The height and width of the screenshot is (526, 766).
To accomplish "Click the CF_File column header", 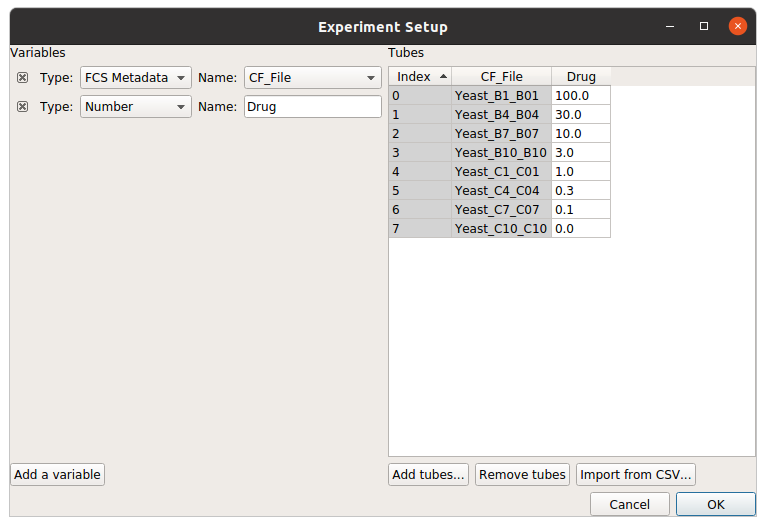I will [502, 77].
